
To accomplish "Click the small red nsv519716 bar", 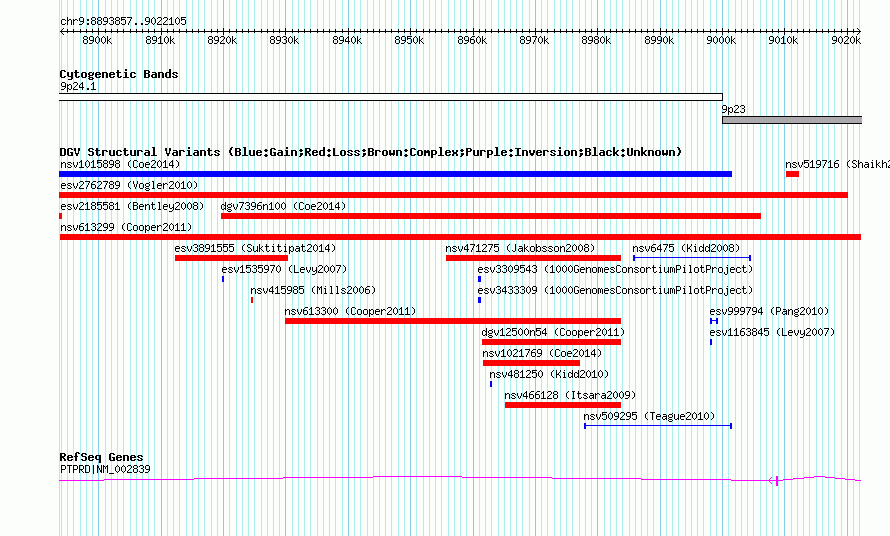I will click(x=792, y=174).
